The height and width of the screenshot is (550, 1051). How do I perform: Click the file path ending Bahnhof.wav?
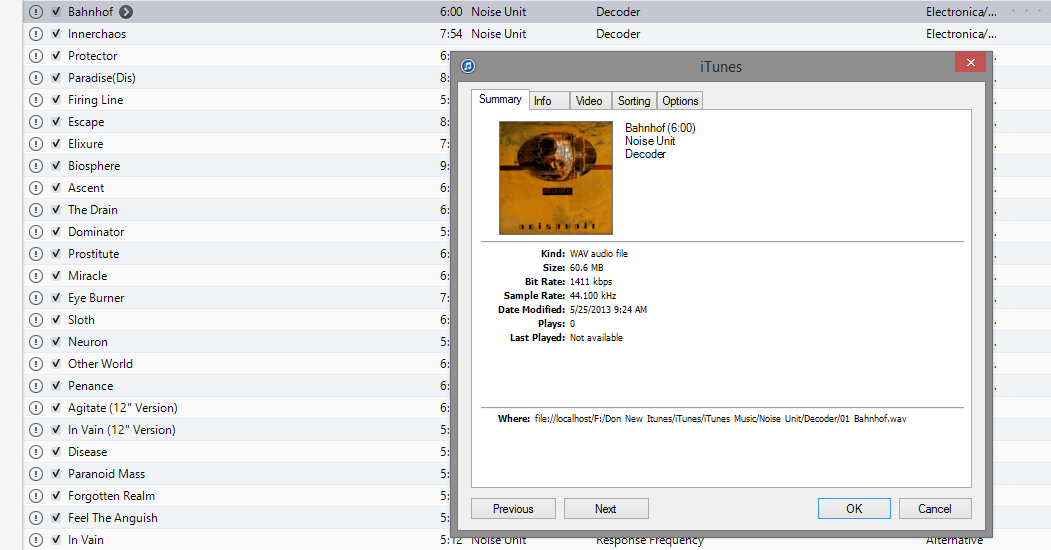[720, 419]
